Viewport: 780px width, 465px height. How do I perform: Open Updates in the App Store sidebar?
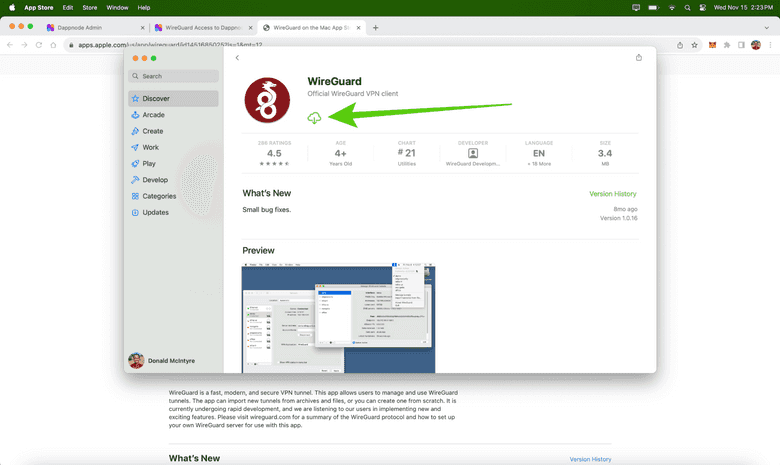click(x=155, y=212)
